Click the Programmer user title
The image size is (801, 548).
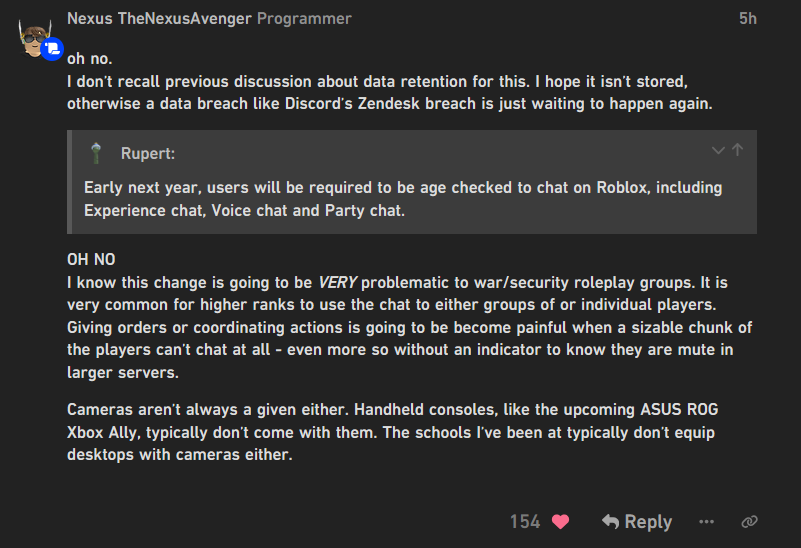[304, 19]
